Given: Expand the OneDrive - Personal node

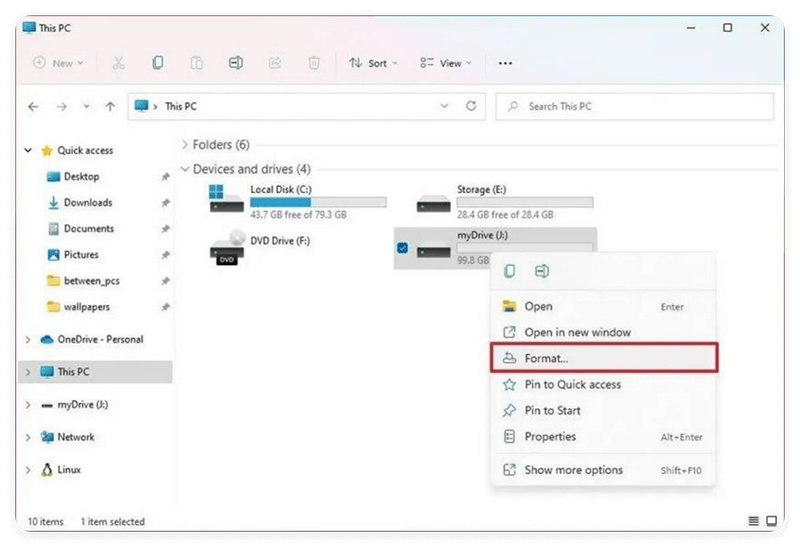Looking at the screenshot, I should (28, 339).
